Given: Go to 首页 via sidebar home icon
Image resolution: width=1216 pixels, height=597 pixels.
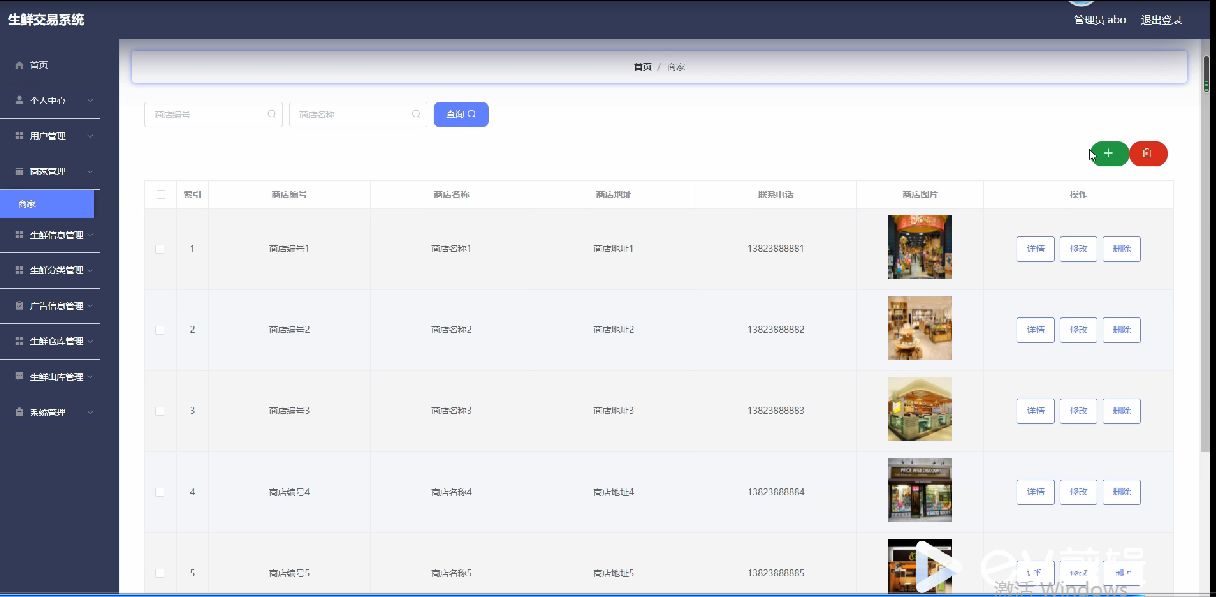Looking at the screenshot, I should [20, 65].
